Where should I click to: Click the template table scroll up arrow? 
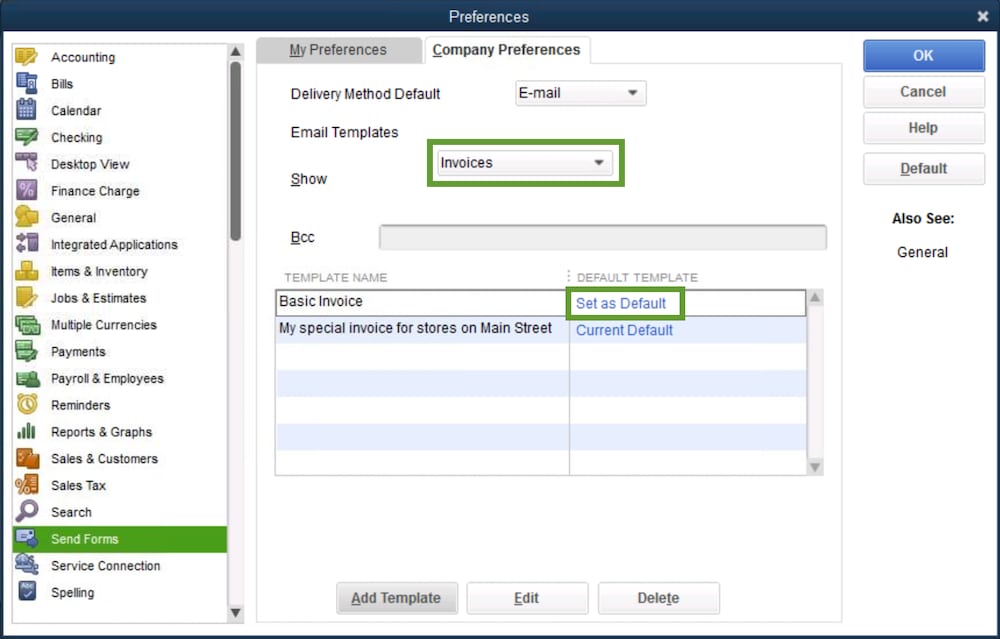(815, 298)
